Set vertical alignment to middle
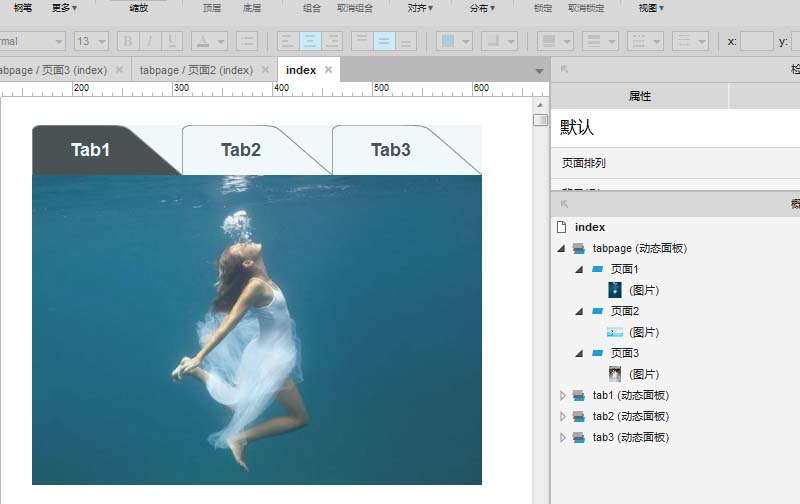This screenshot has height=504, width=800. pyautogui.click(x=385, y=41)
